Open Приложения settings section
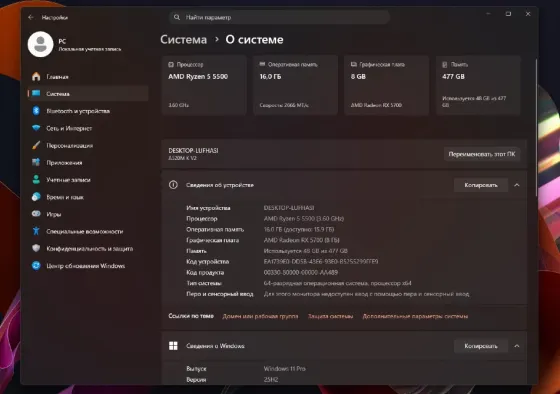The image size is (560, 394). pyautogui.click(x=88, y=162)
